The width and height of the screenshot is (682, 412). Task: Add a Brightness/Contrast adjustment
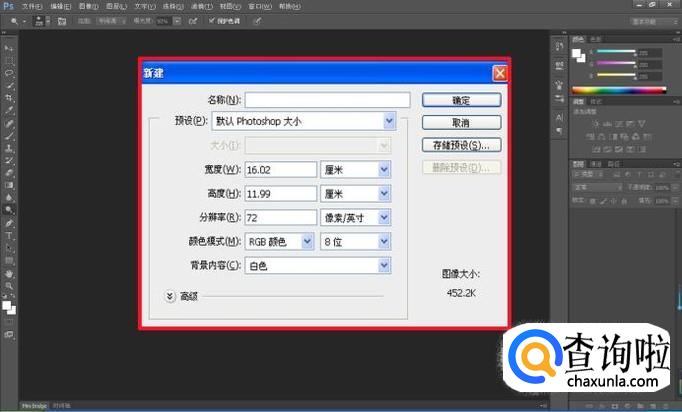pos(595,124)
